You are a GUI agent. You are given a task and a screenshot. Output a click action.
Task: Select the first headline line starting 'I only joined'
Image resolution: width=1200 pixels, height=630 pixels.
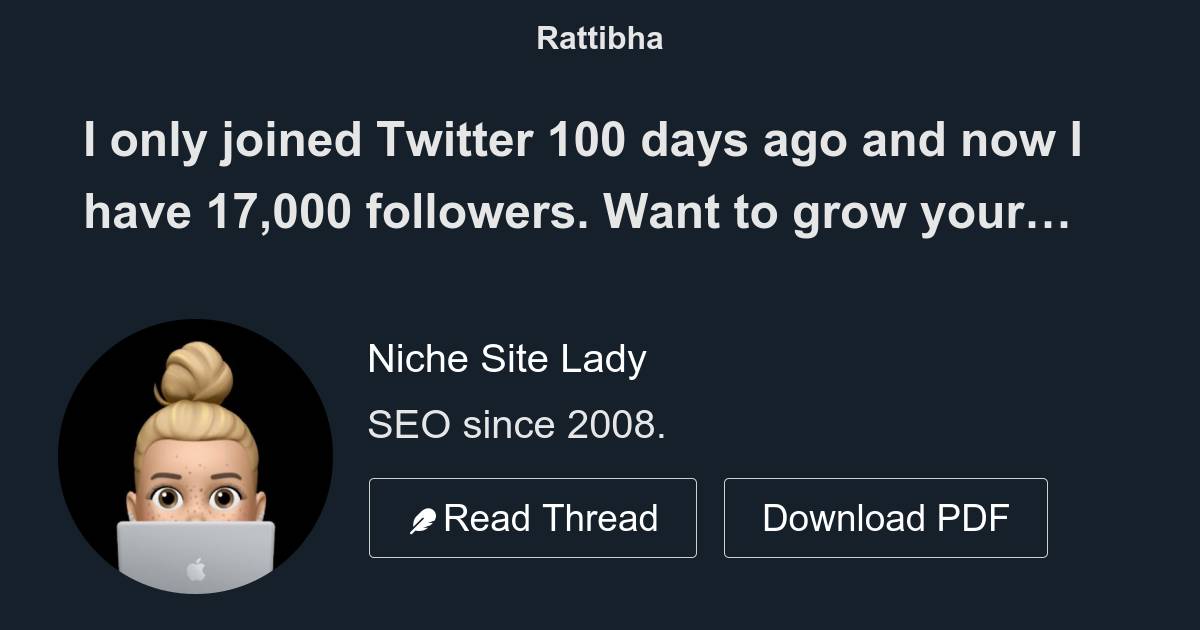(x=585, y=141)
